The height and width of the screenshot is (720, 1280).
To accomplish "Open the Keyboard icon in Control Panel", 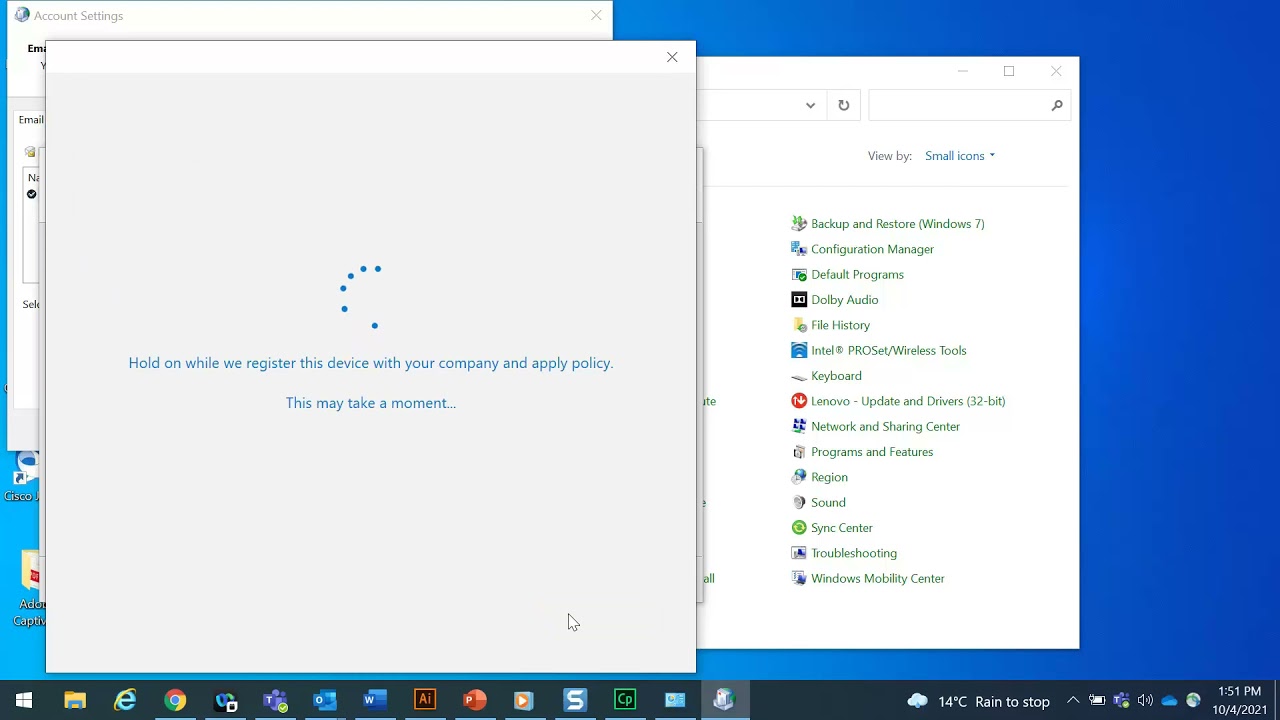I will pos(798,376).
